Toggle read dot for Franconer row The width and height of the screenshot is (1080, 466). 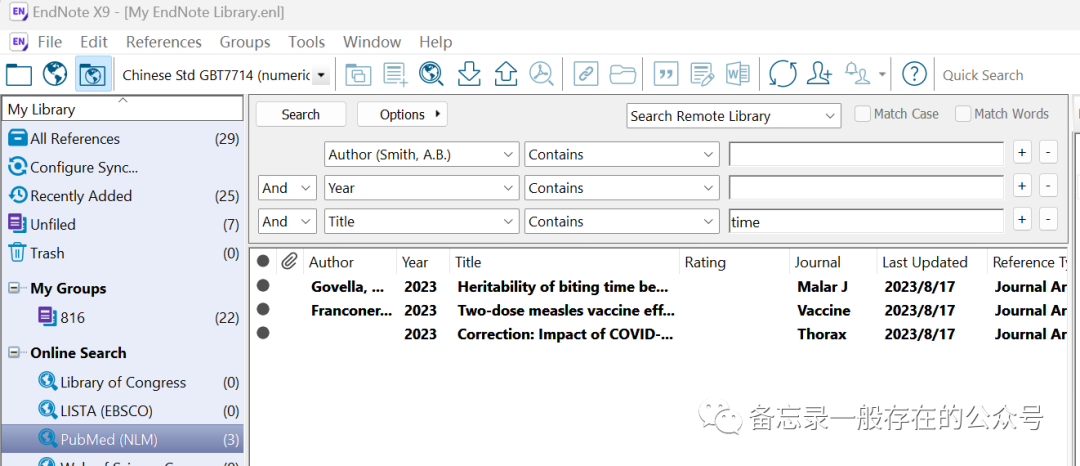[262, 310]
